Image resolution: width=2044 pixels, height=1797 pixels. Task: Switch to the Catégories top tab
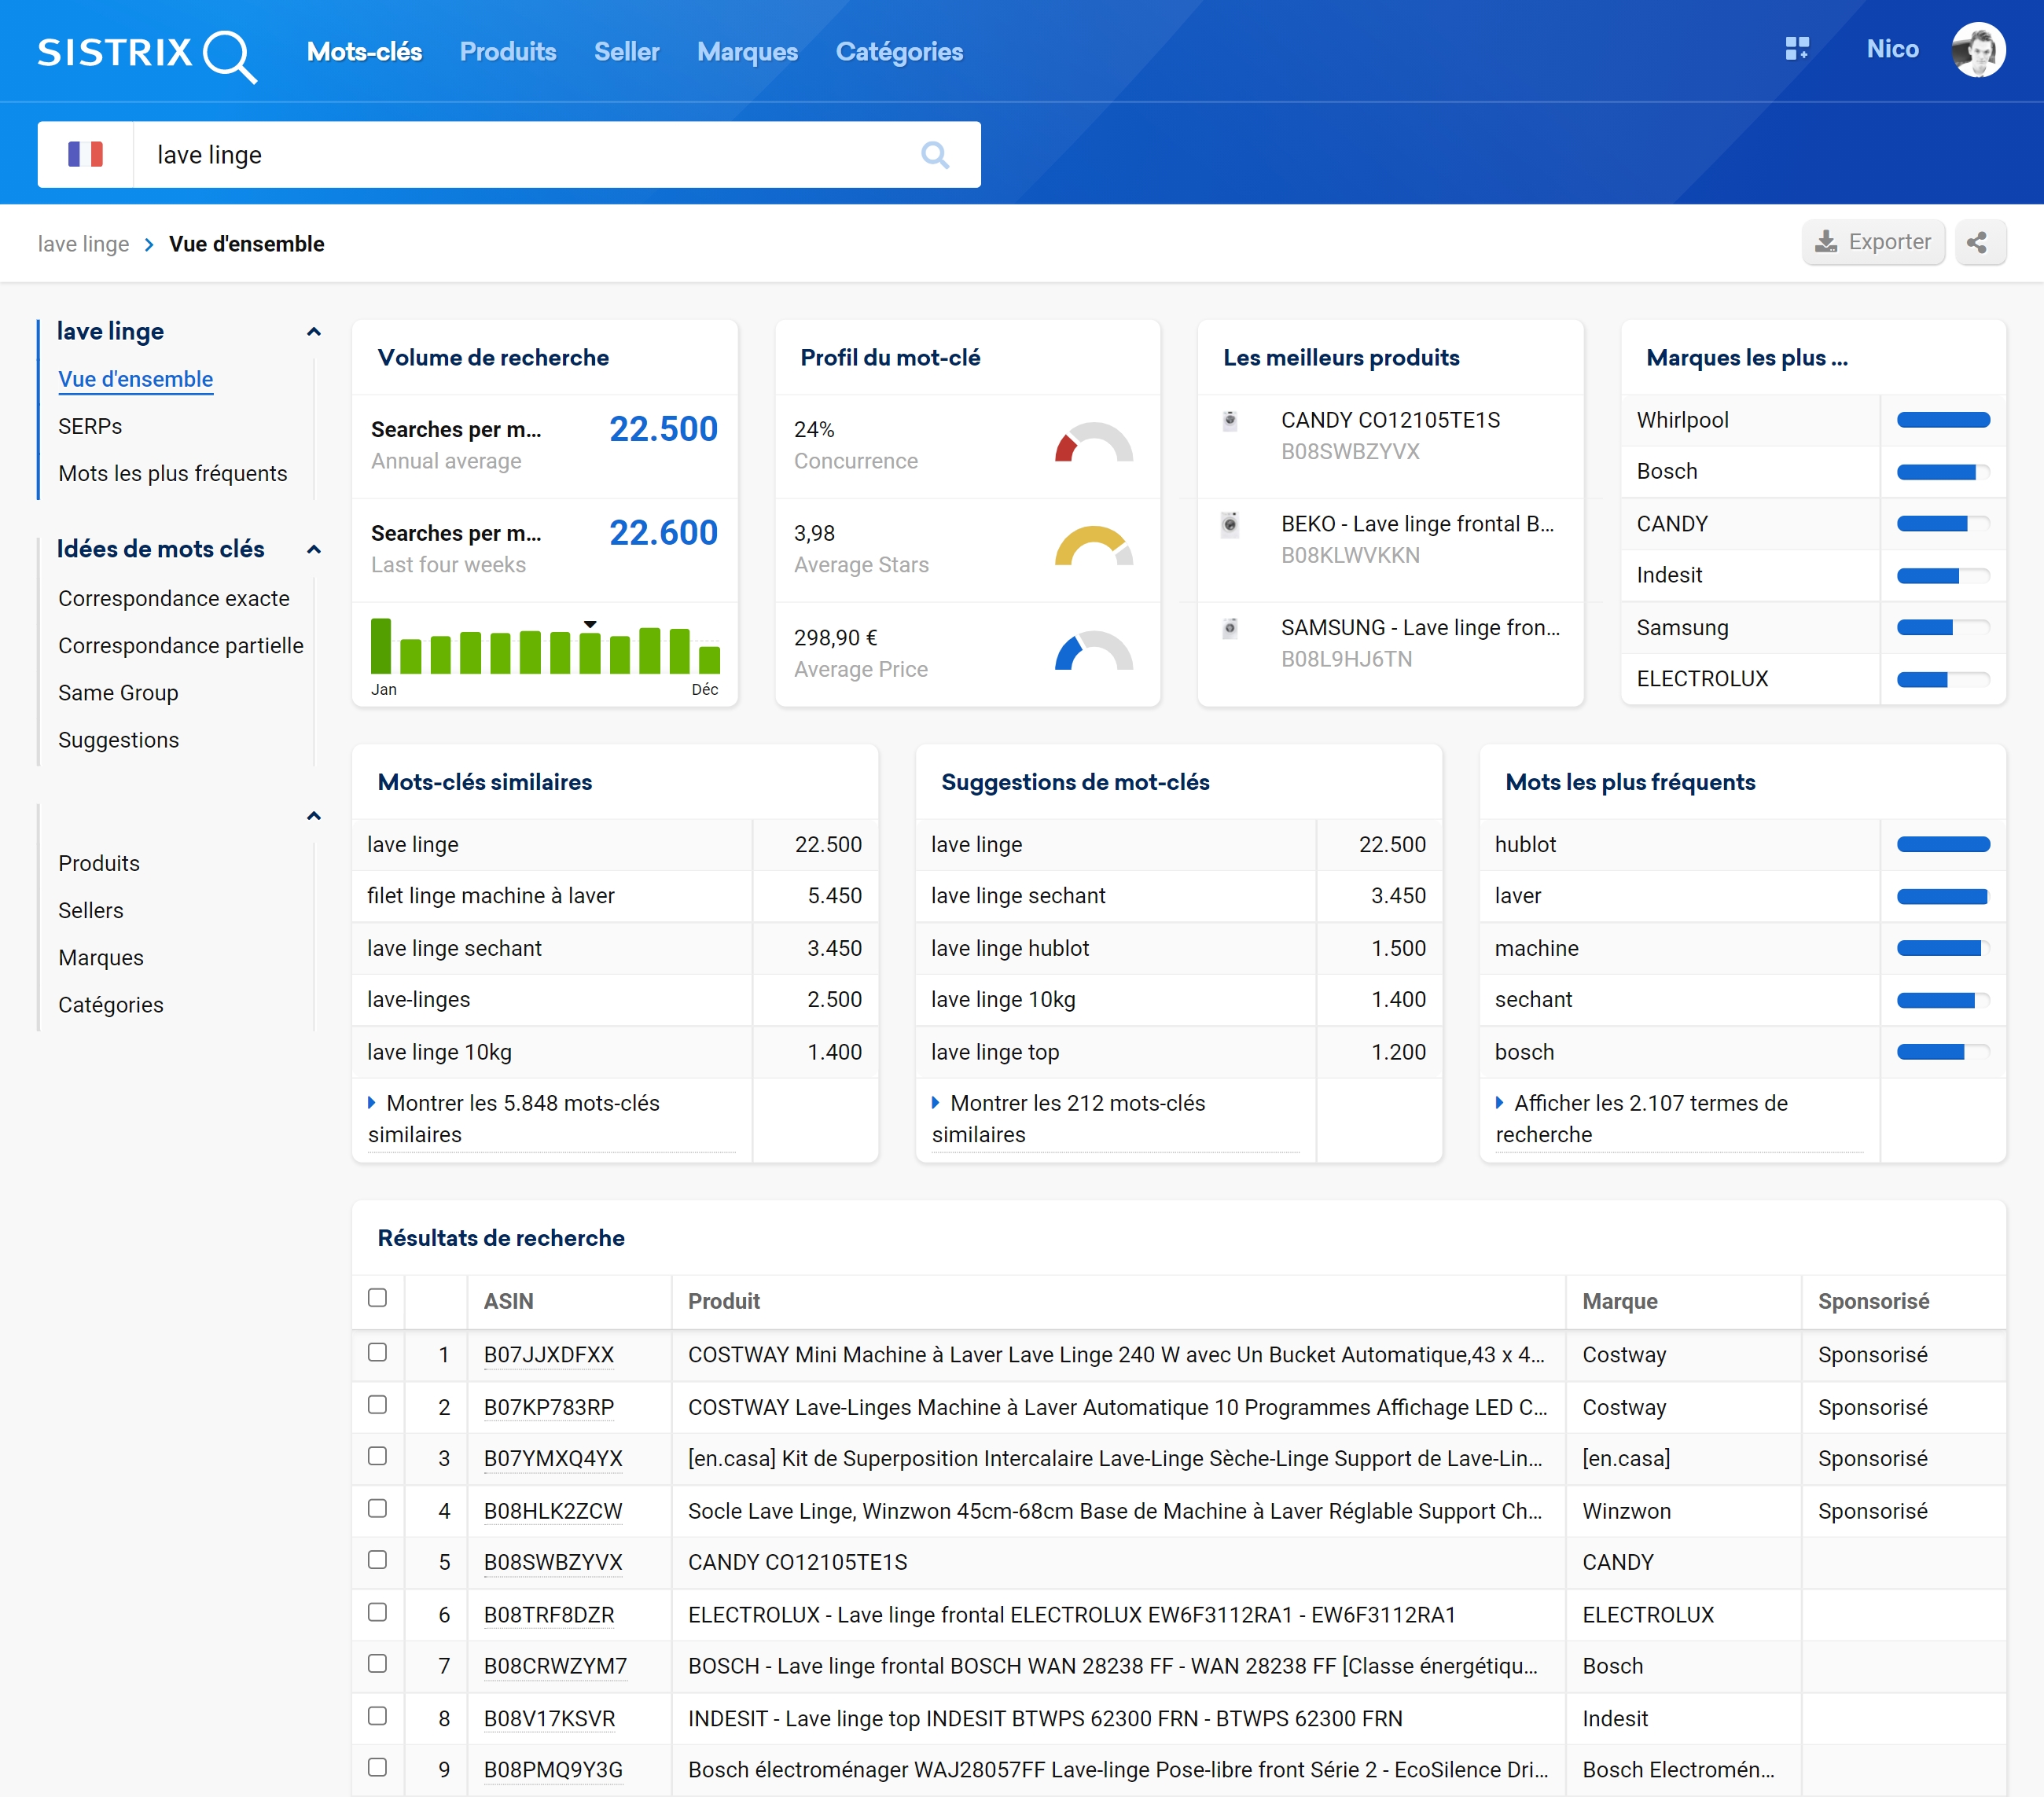899,52
